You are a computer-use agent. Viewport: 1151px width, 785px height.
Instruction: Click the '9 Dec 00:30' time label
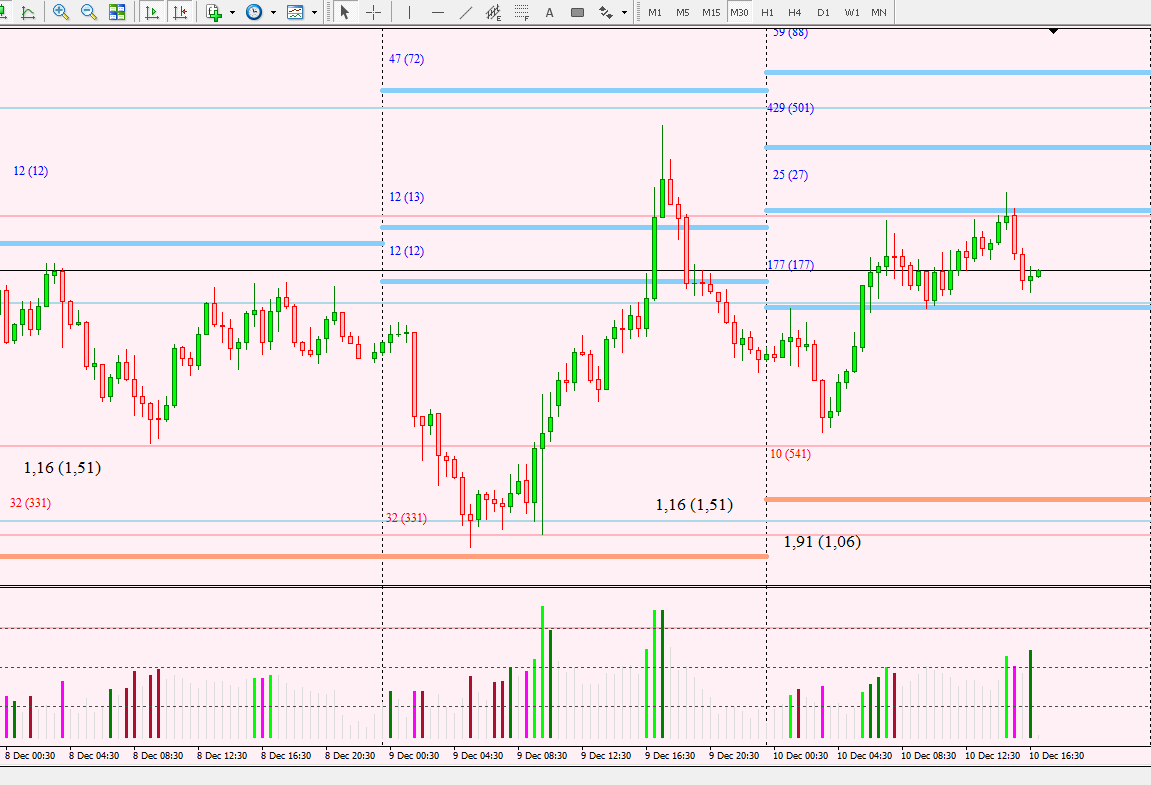[414, 756]
